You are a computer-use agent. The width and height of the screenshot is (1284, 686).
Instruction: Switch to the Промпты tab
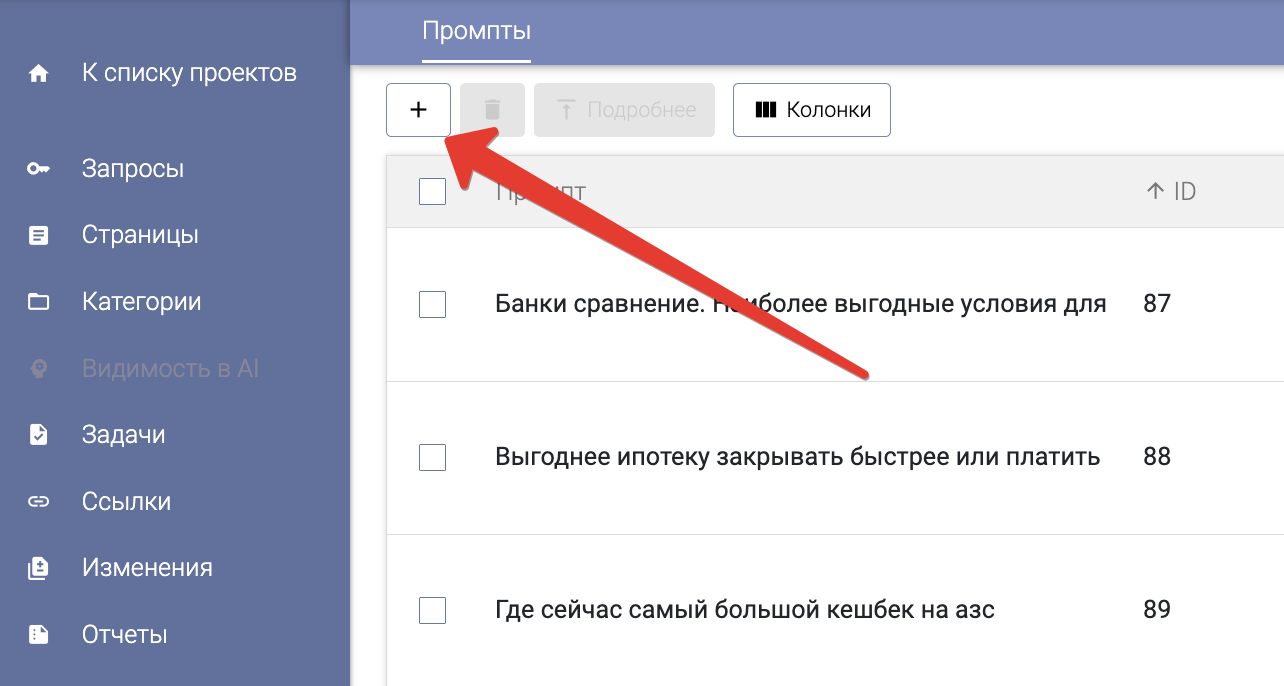(476, 31)
